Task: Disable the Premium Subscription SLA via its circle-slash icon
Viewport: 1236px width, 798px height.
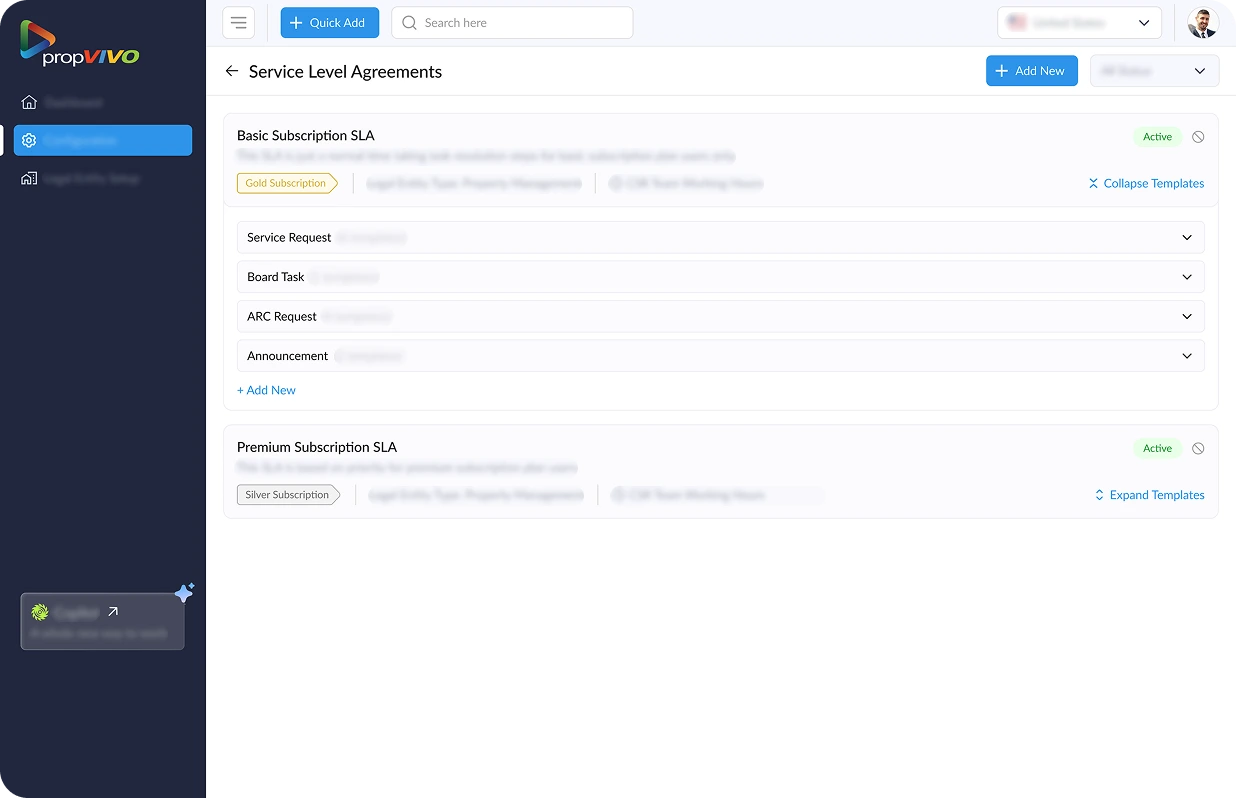Action: pos(1198,449)
